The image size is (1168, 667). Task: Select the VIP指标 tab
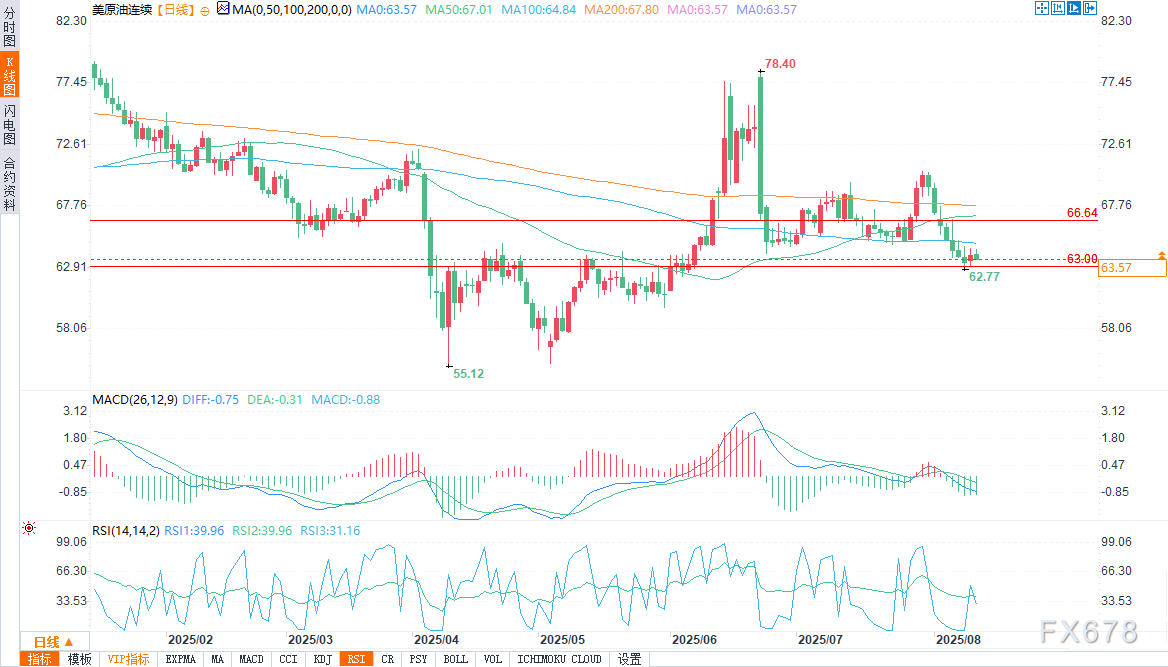point(128,659)
